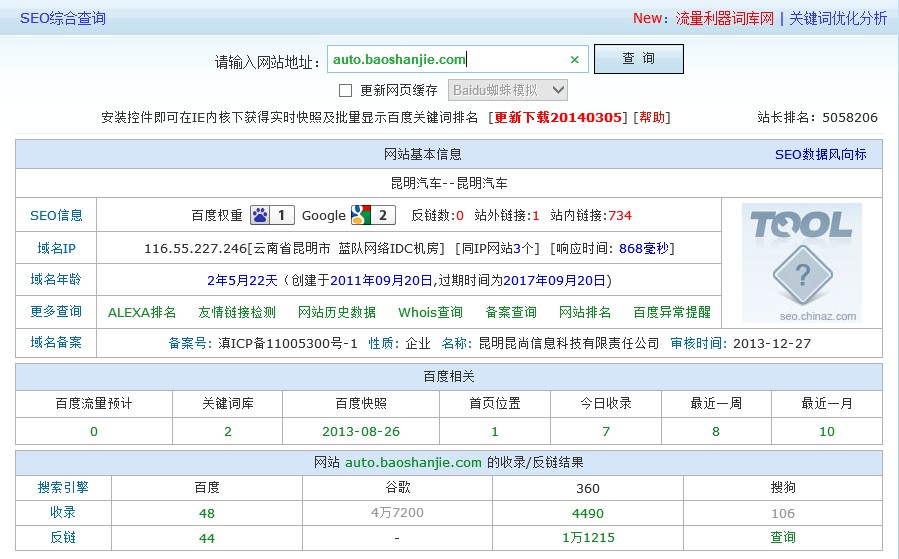Viewport: 899px width, 559px height.
Task: Open the 帮助 help link
Action: tap(652, 118)
